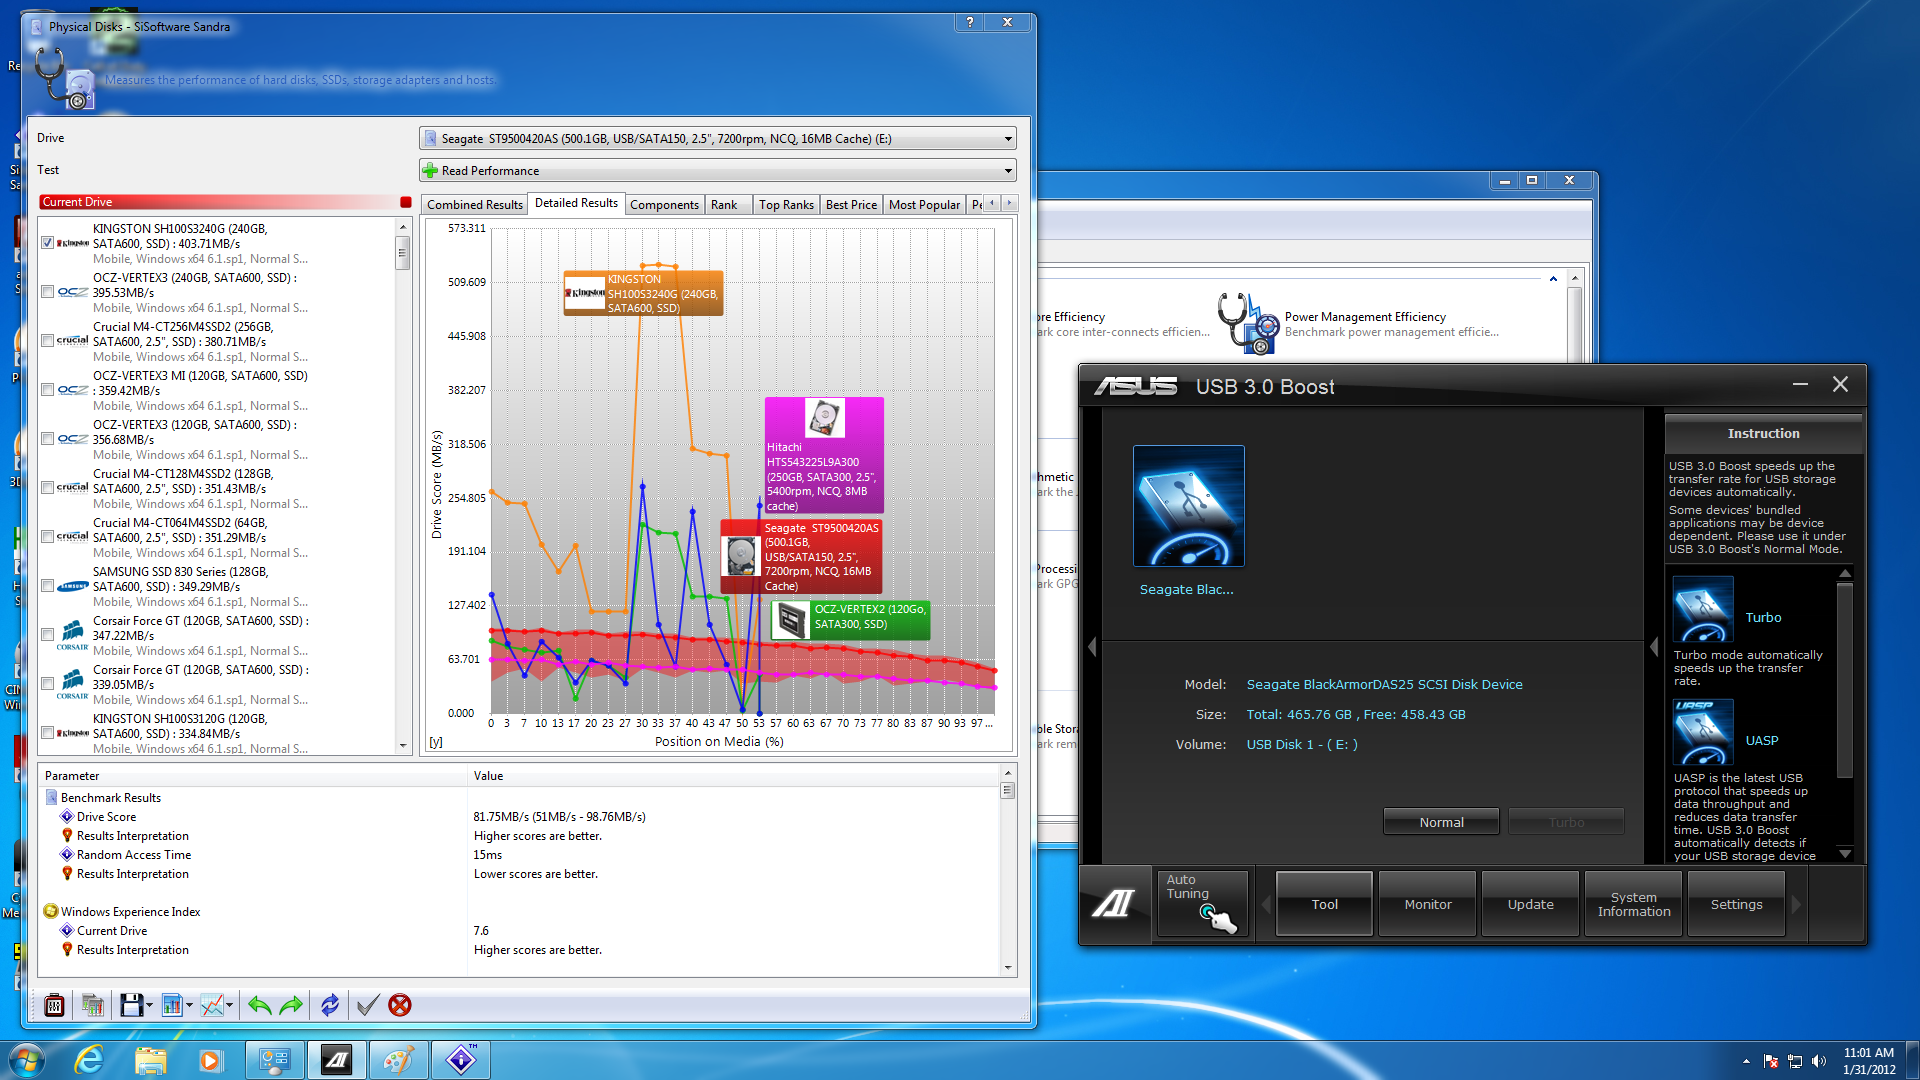Click the grey checkmark OK icon
This screenshot has height=1080, width=1920.
pos(368,1005)
